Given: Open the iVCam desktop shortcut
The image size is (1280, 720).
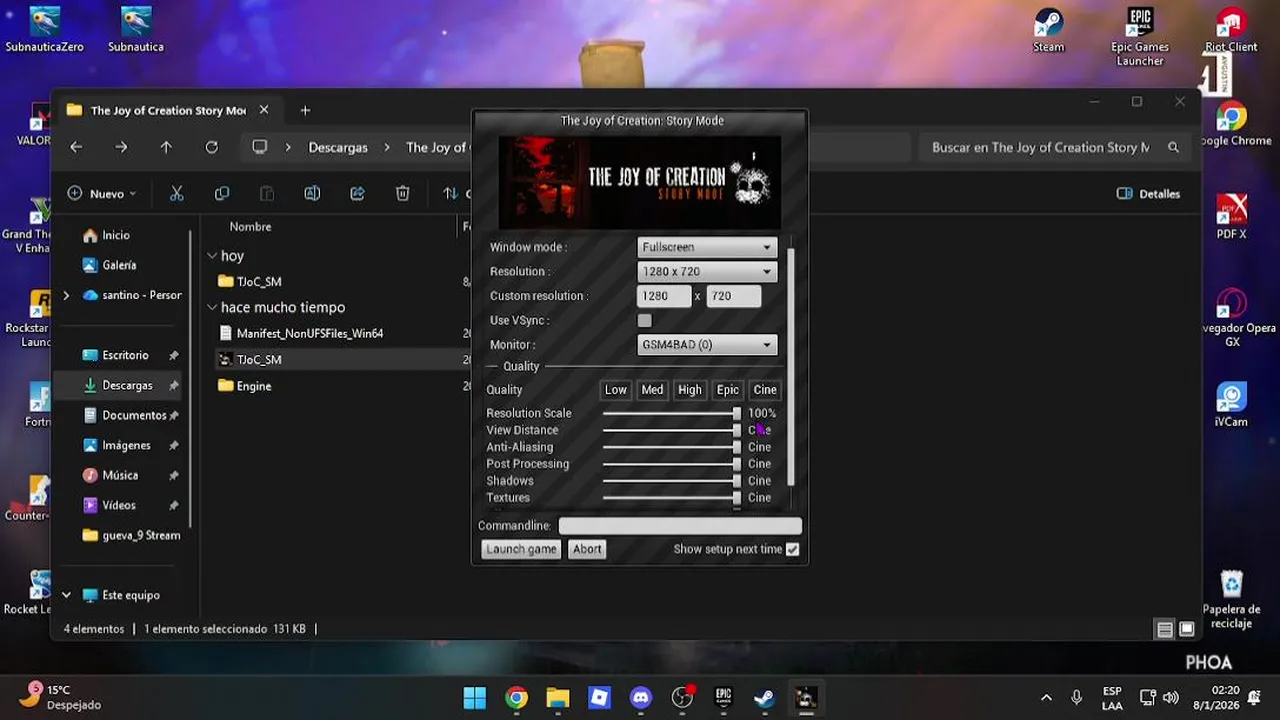Looking at the screenshot, I should [1231, 404].
